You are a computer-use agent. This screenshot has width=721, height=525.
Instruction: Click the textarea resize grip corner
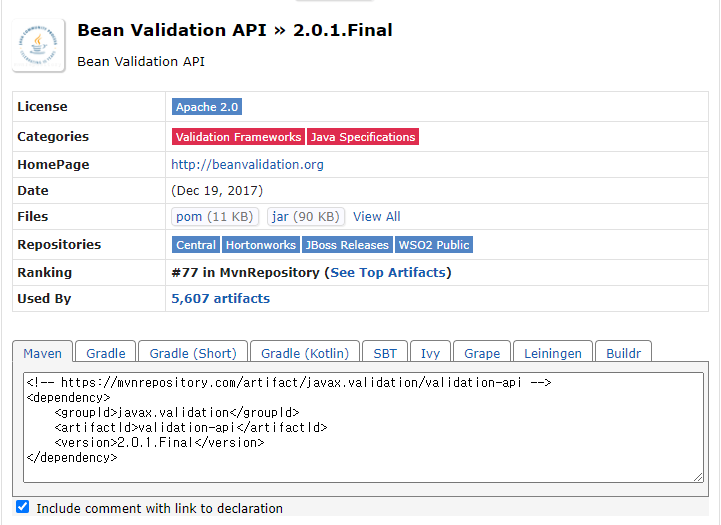pyautogui.click(x=698, y=477)
